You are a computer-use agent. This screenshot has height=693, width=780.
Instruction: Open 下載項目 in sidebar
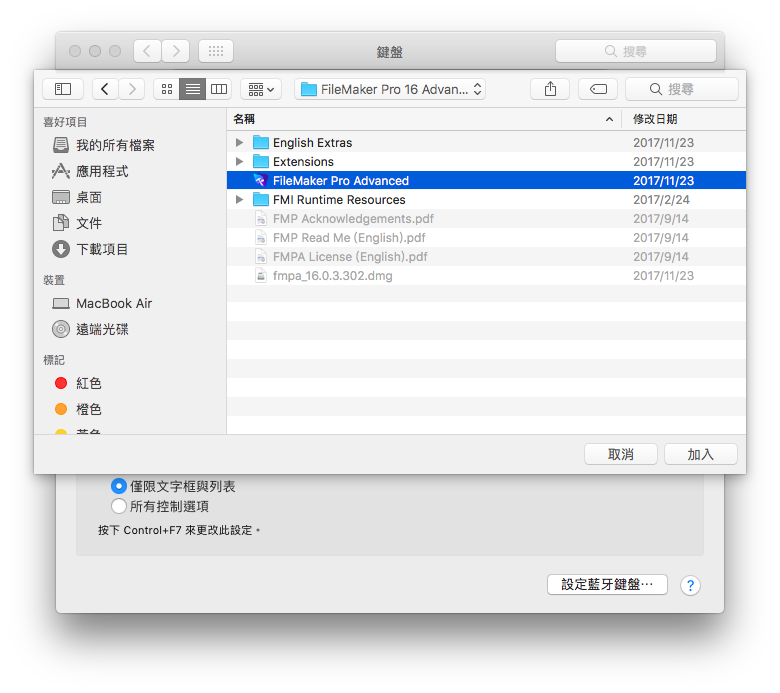[90, 249]
